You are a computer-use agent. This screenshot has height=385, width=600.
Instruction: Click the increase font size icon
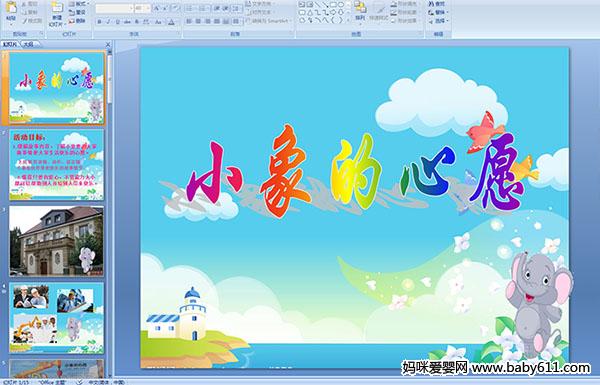pyautogui.click(x=157, y=8)
